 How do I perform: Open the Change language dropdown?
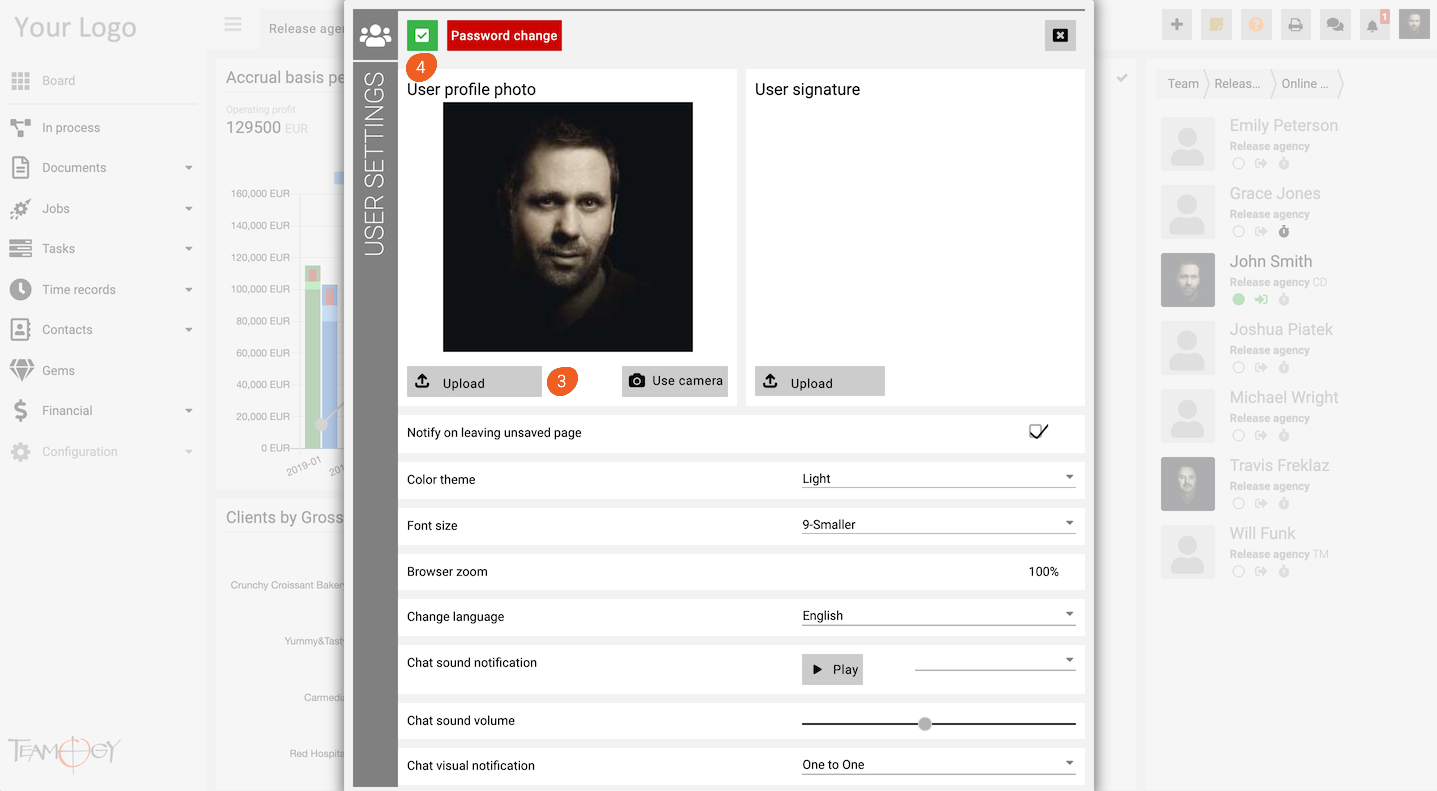click(x=938, y=615)
